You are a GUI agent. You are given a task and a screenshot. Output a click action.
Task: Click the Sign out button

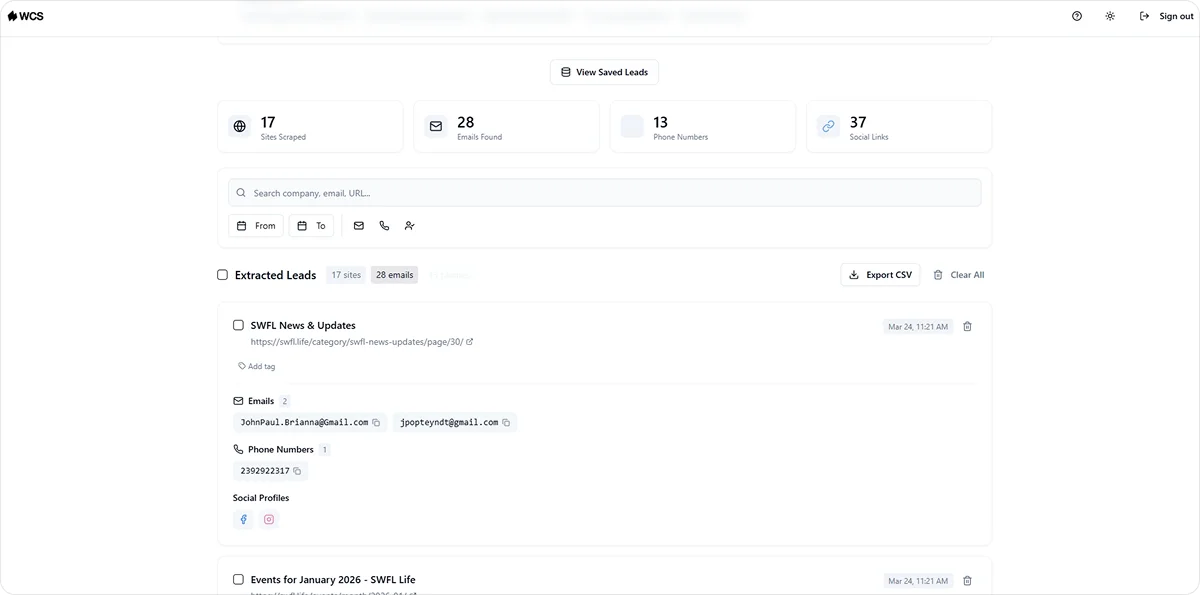click(1166, 16)
